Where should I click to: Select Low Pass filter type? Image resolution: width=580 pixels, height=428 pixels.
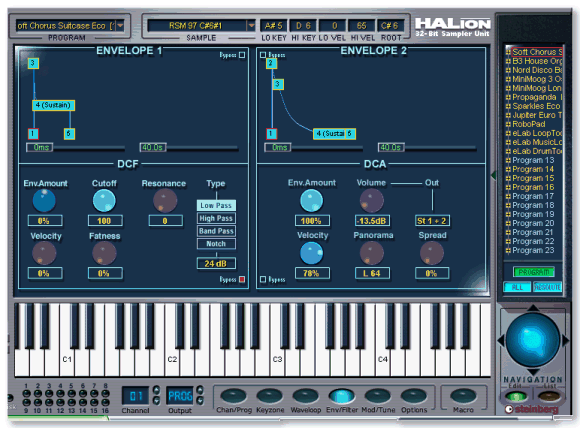pos(216,205)
